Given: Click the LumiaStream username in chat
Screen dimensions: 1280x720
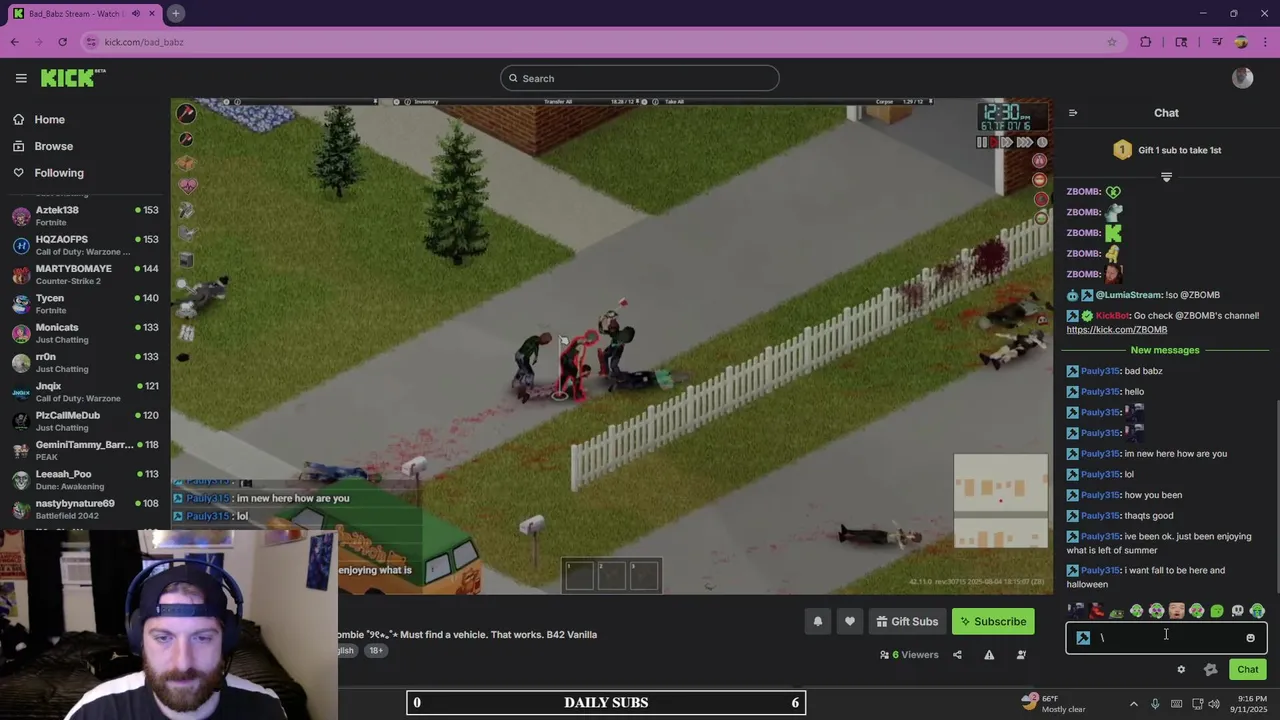Looking at the screenshot, I should pos(1129,295).
